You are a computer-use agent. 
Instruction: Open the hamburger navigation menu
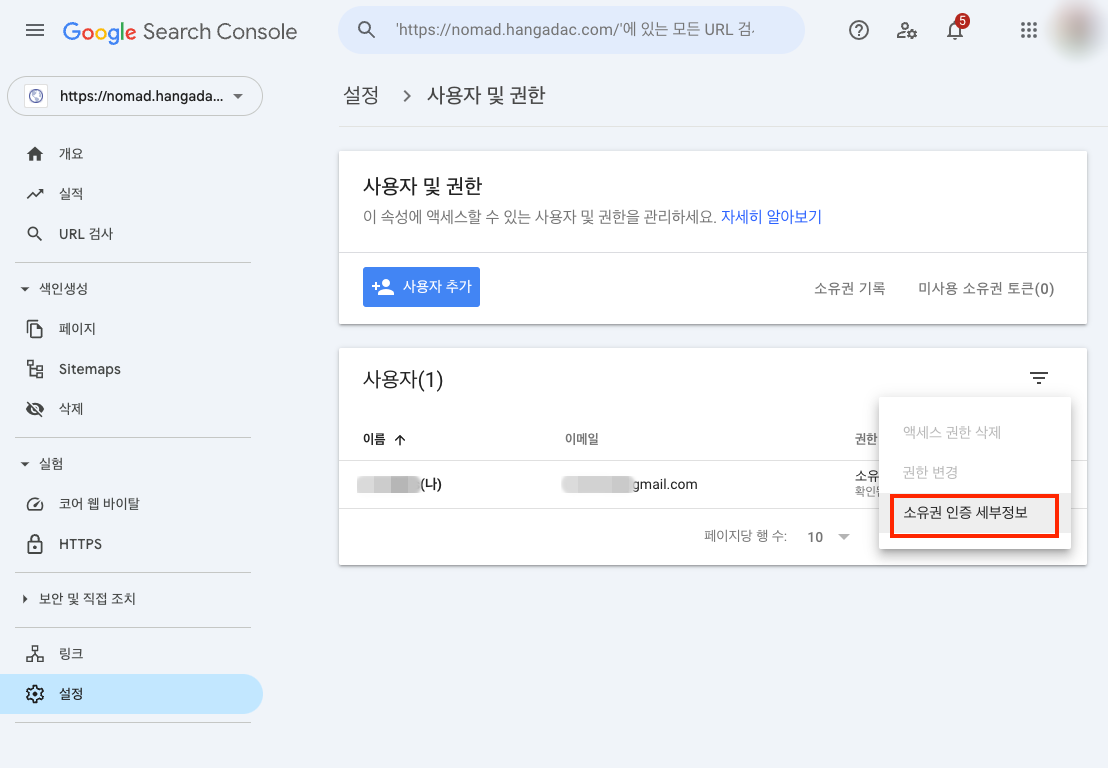point(35,30)
